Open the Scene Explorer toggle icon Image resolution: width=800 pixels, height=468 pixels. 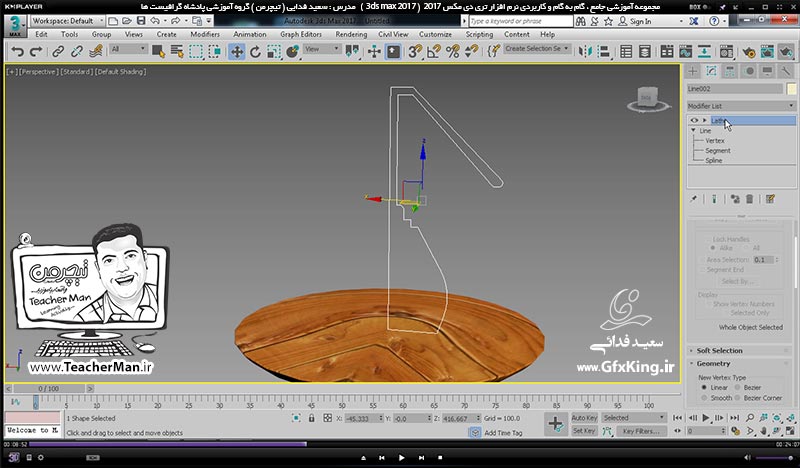(x=626, y=52)
